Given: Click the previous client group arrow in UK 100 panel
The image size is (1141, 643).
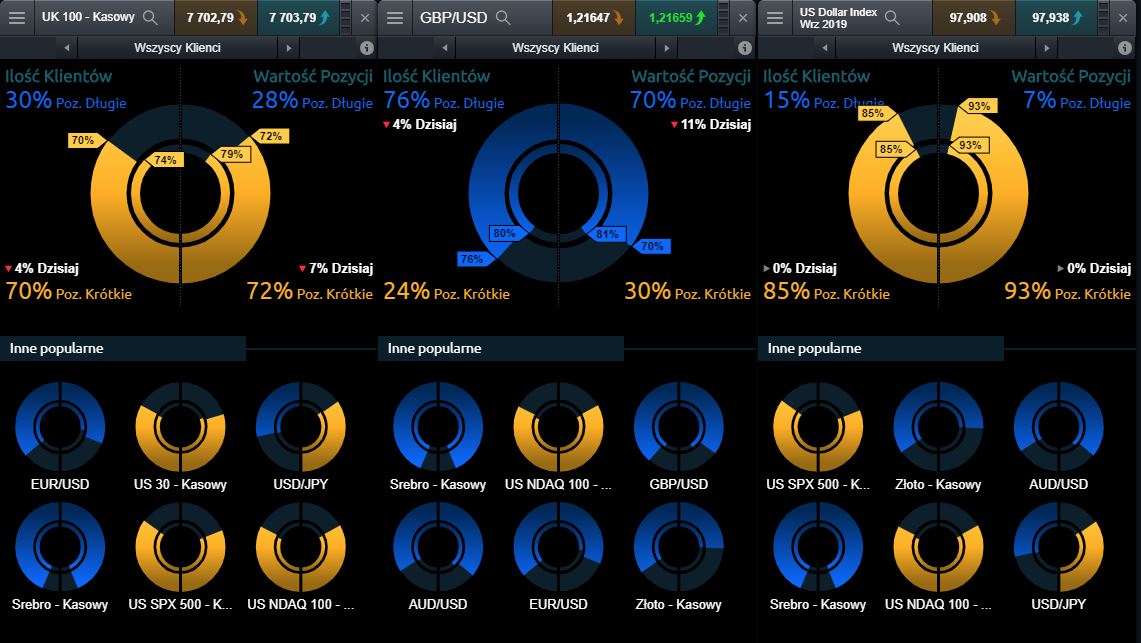Looking at the screenshot, I should click(x=67, y=47).
